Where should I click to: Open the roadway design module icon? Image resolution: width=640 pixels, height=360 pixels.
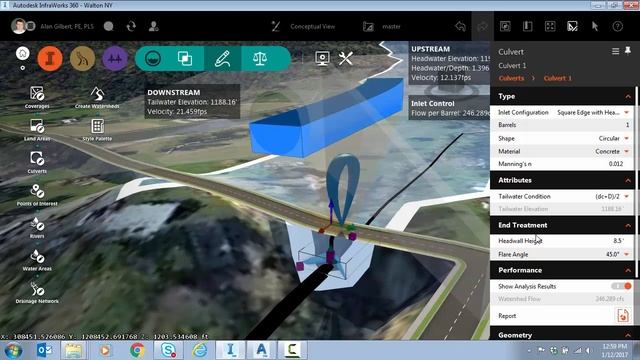pos(82,58)
